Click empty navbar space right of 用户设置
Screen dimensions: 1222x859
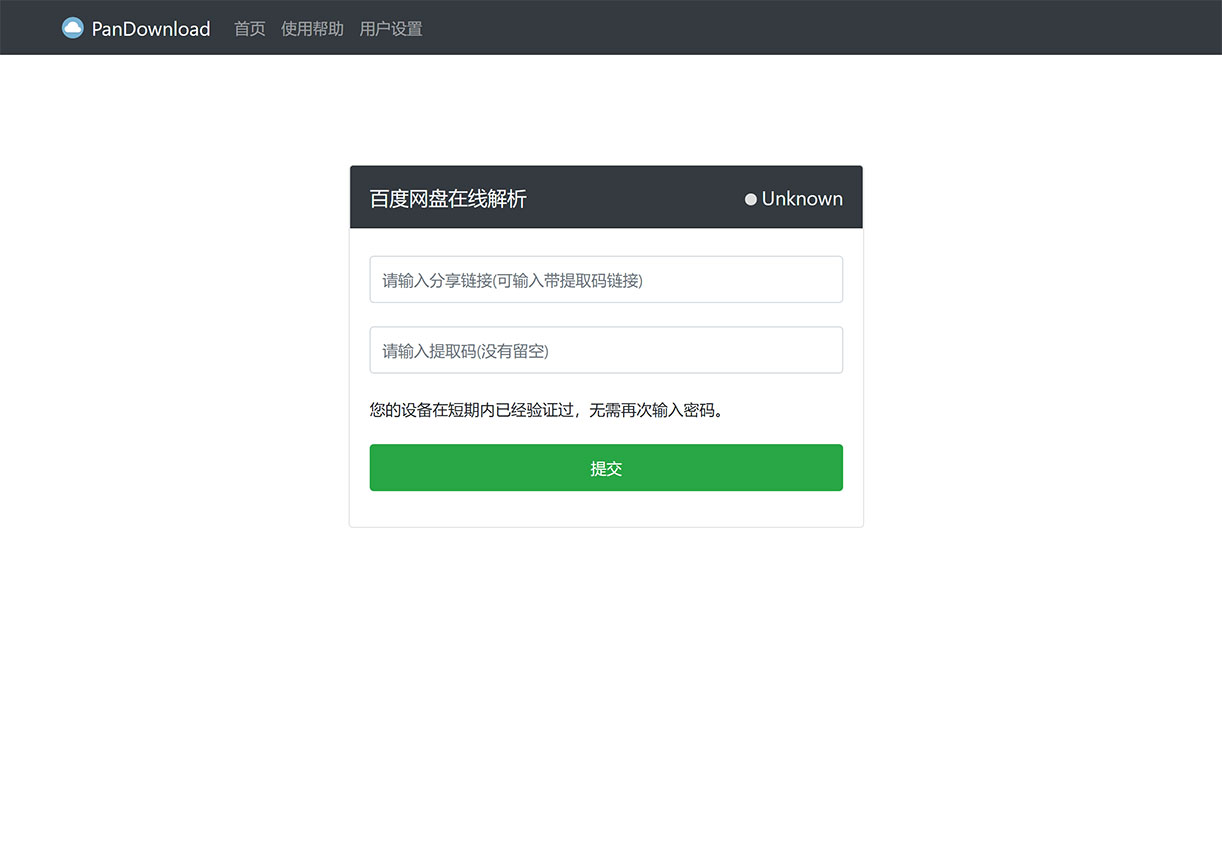pos(800,28)
